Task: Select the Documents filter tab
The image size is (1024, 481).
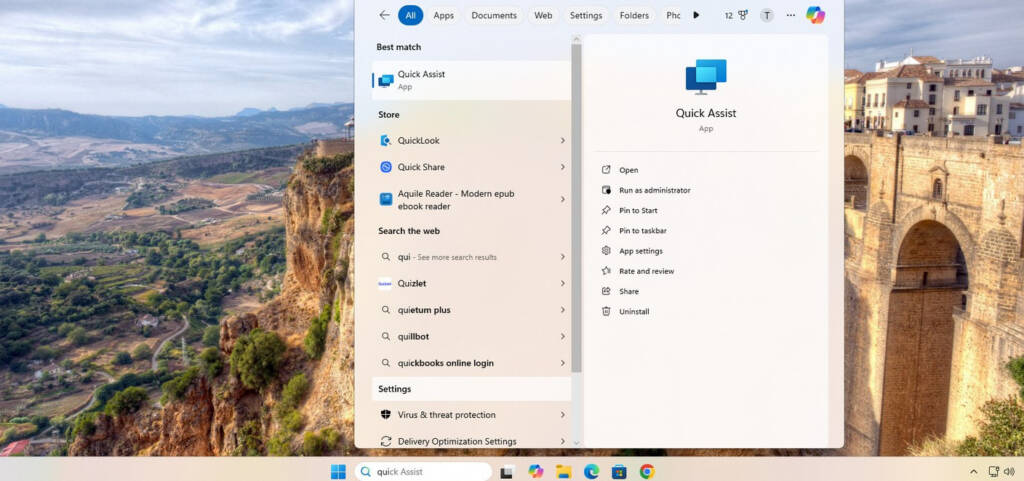Action: point(494,15)
